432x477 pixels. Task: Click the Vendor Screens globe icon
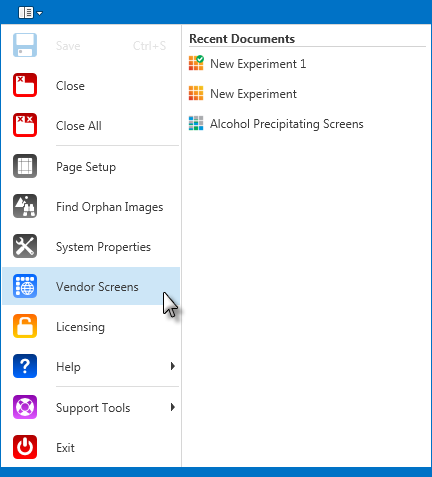click(x=25, y=286)
